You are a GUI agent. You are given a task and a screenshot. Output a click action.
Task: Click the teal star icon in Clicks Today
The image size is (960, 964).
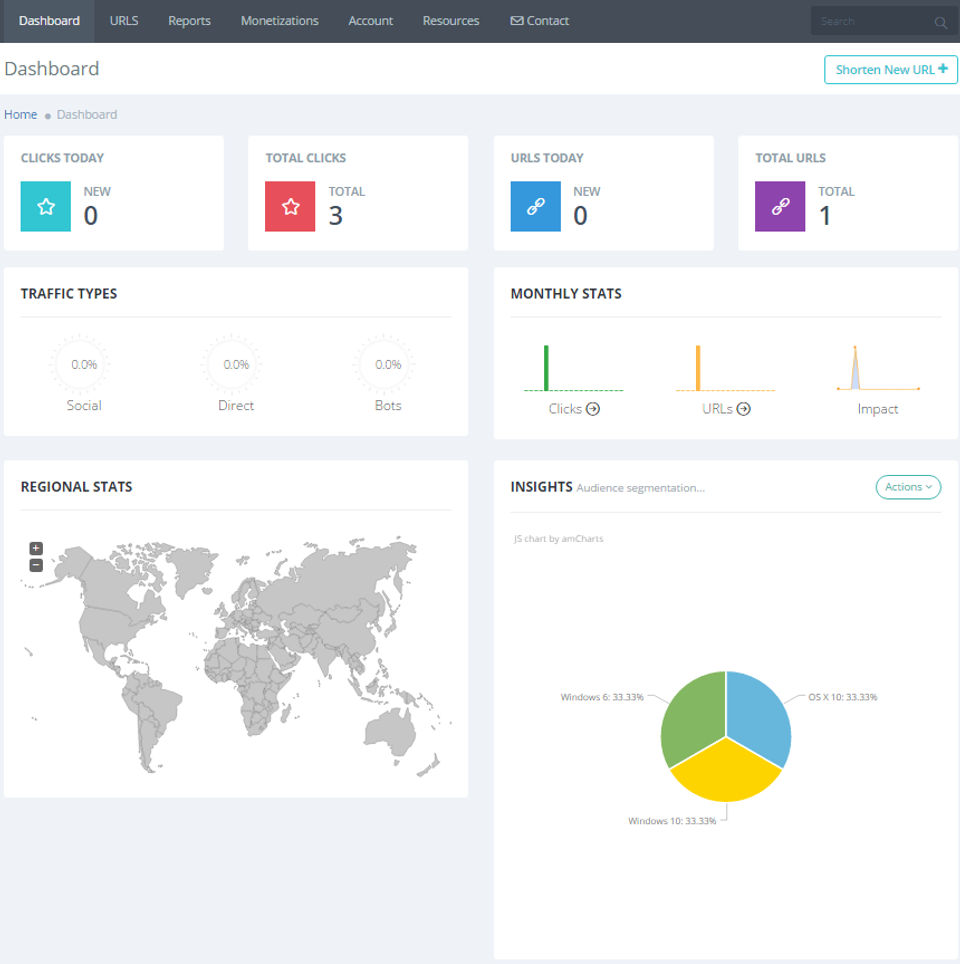pyautogui.click(x=46, y=206)
